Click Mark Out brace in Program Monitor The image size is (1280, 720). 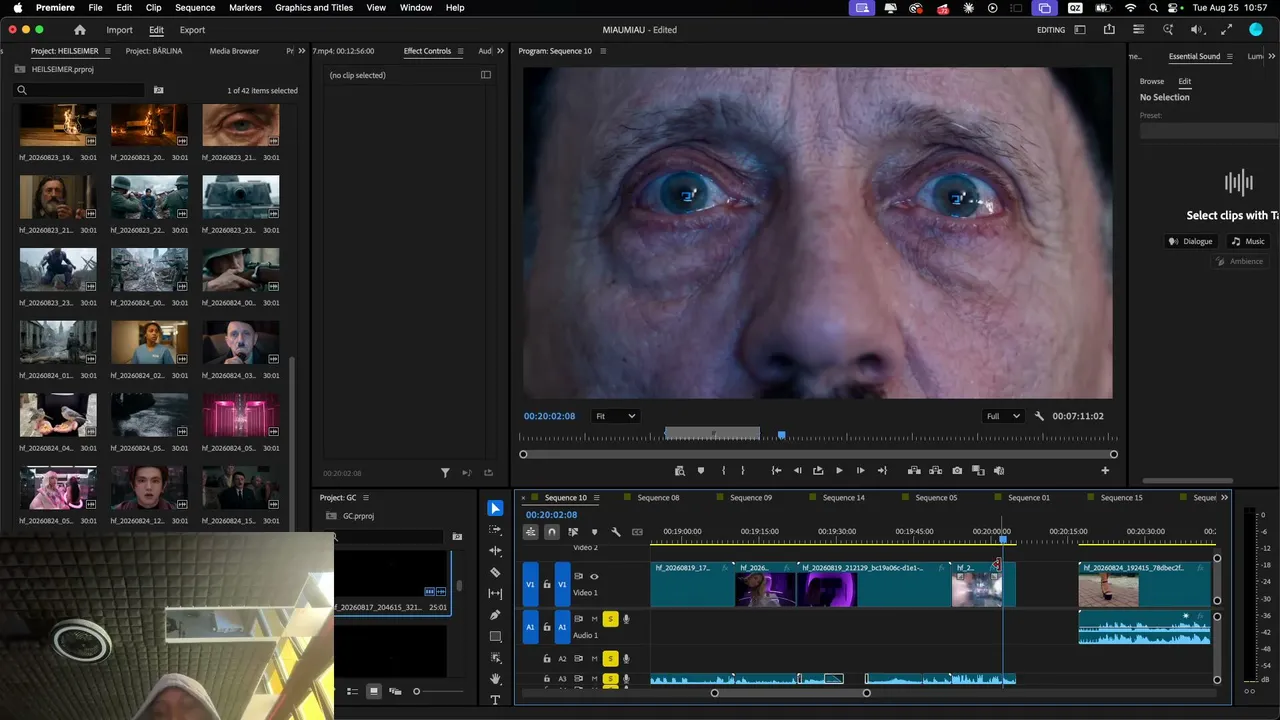[742, 471]
